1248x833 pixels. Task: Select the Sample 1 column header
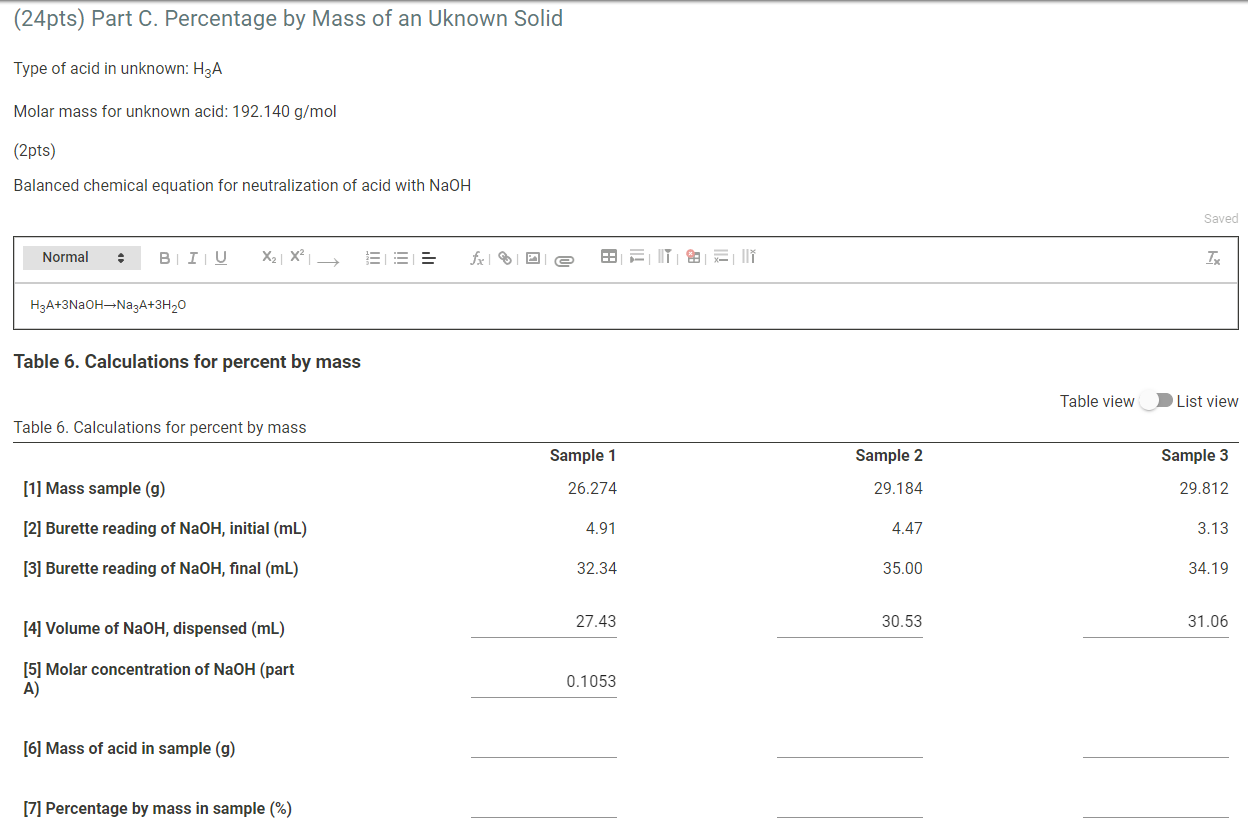click(583, 455)
